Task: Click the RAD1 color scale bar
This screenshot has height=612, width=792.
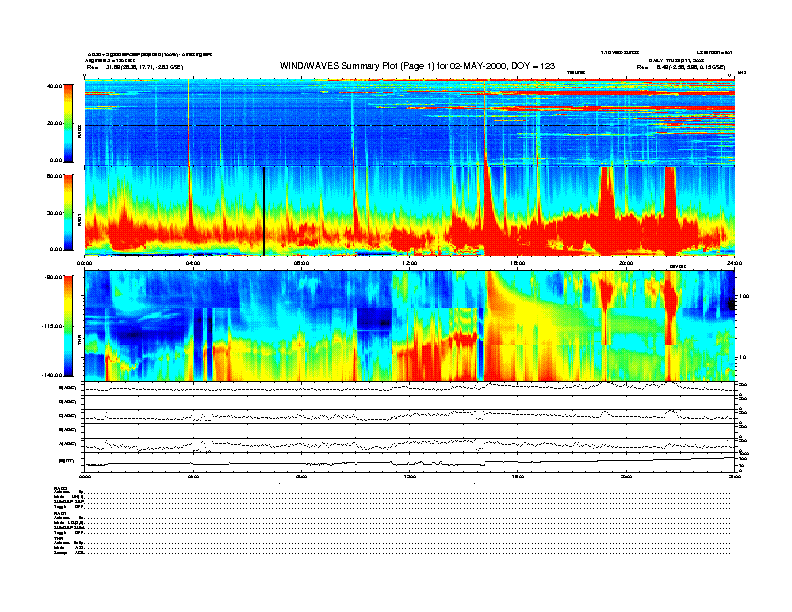Action: [x=68, y=212]
